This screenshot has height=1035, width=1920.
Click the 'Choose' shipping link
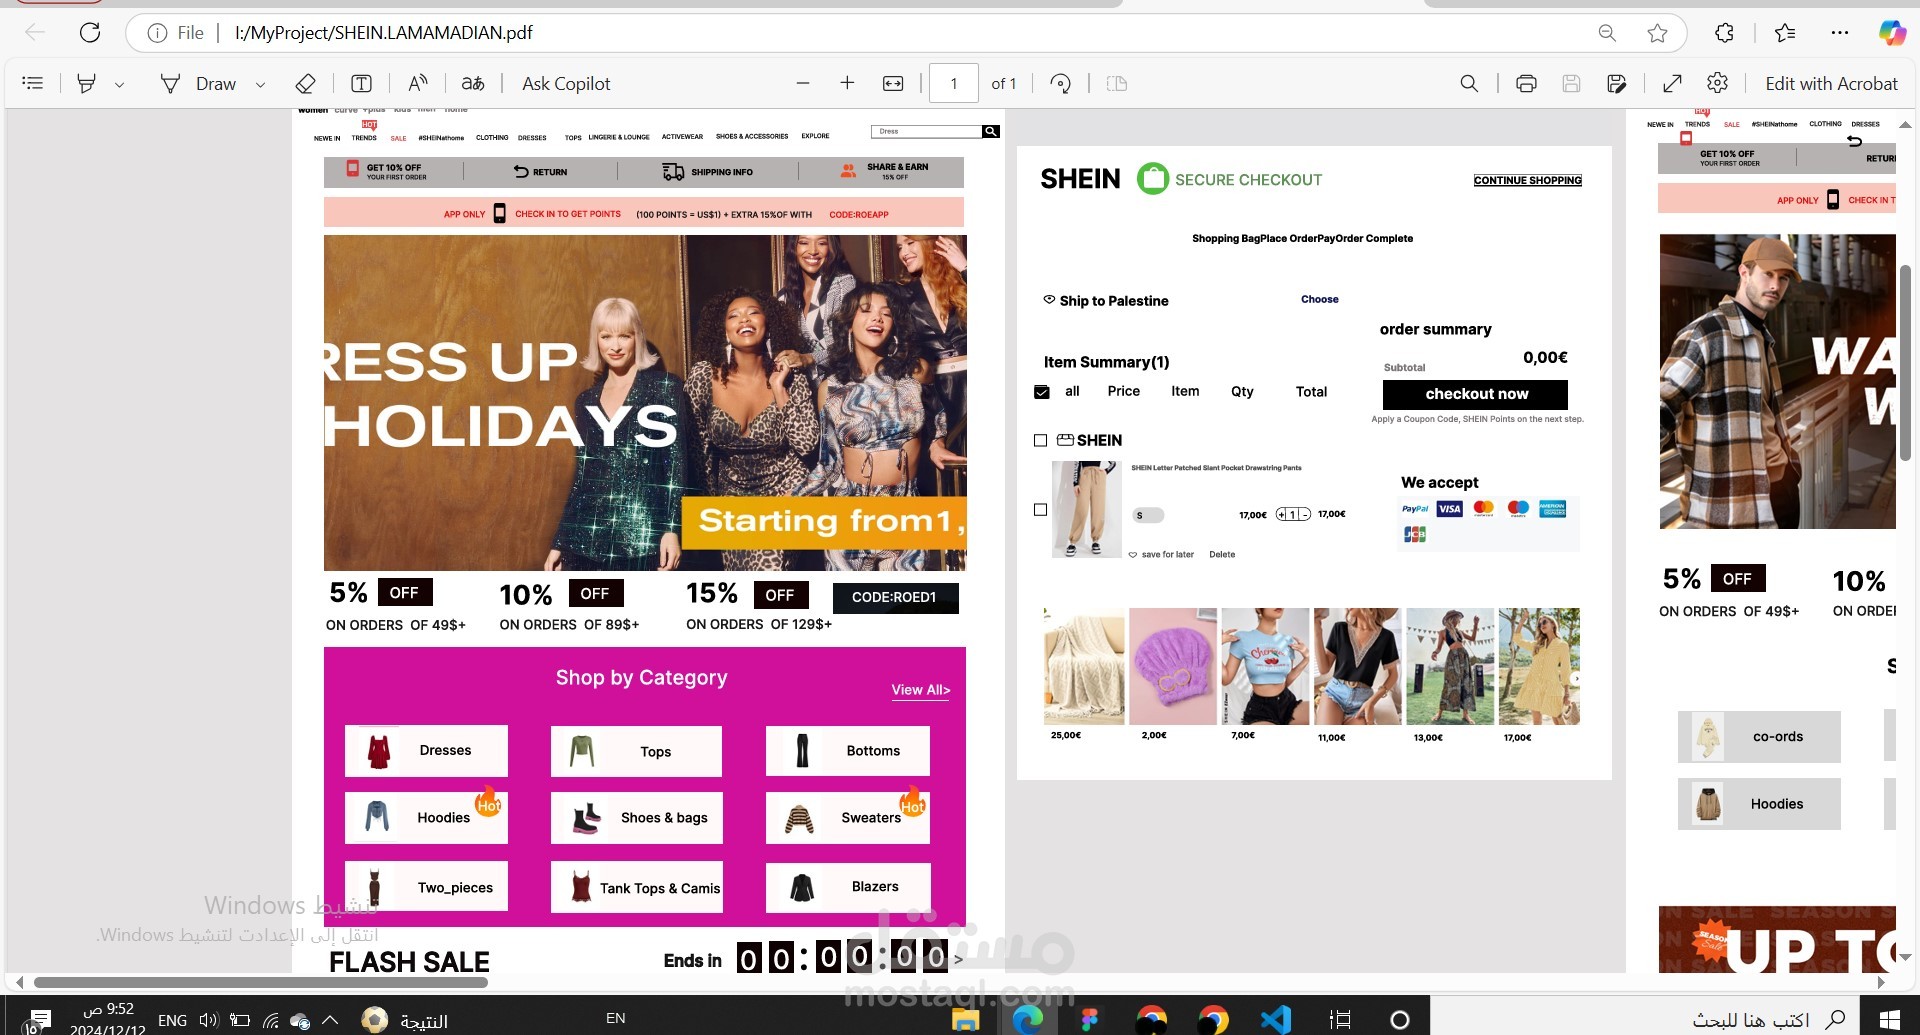1319,299
